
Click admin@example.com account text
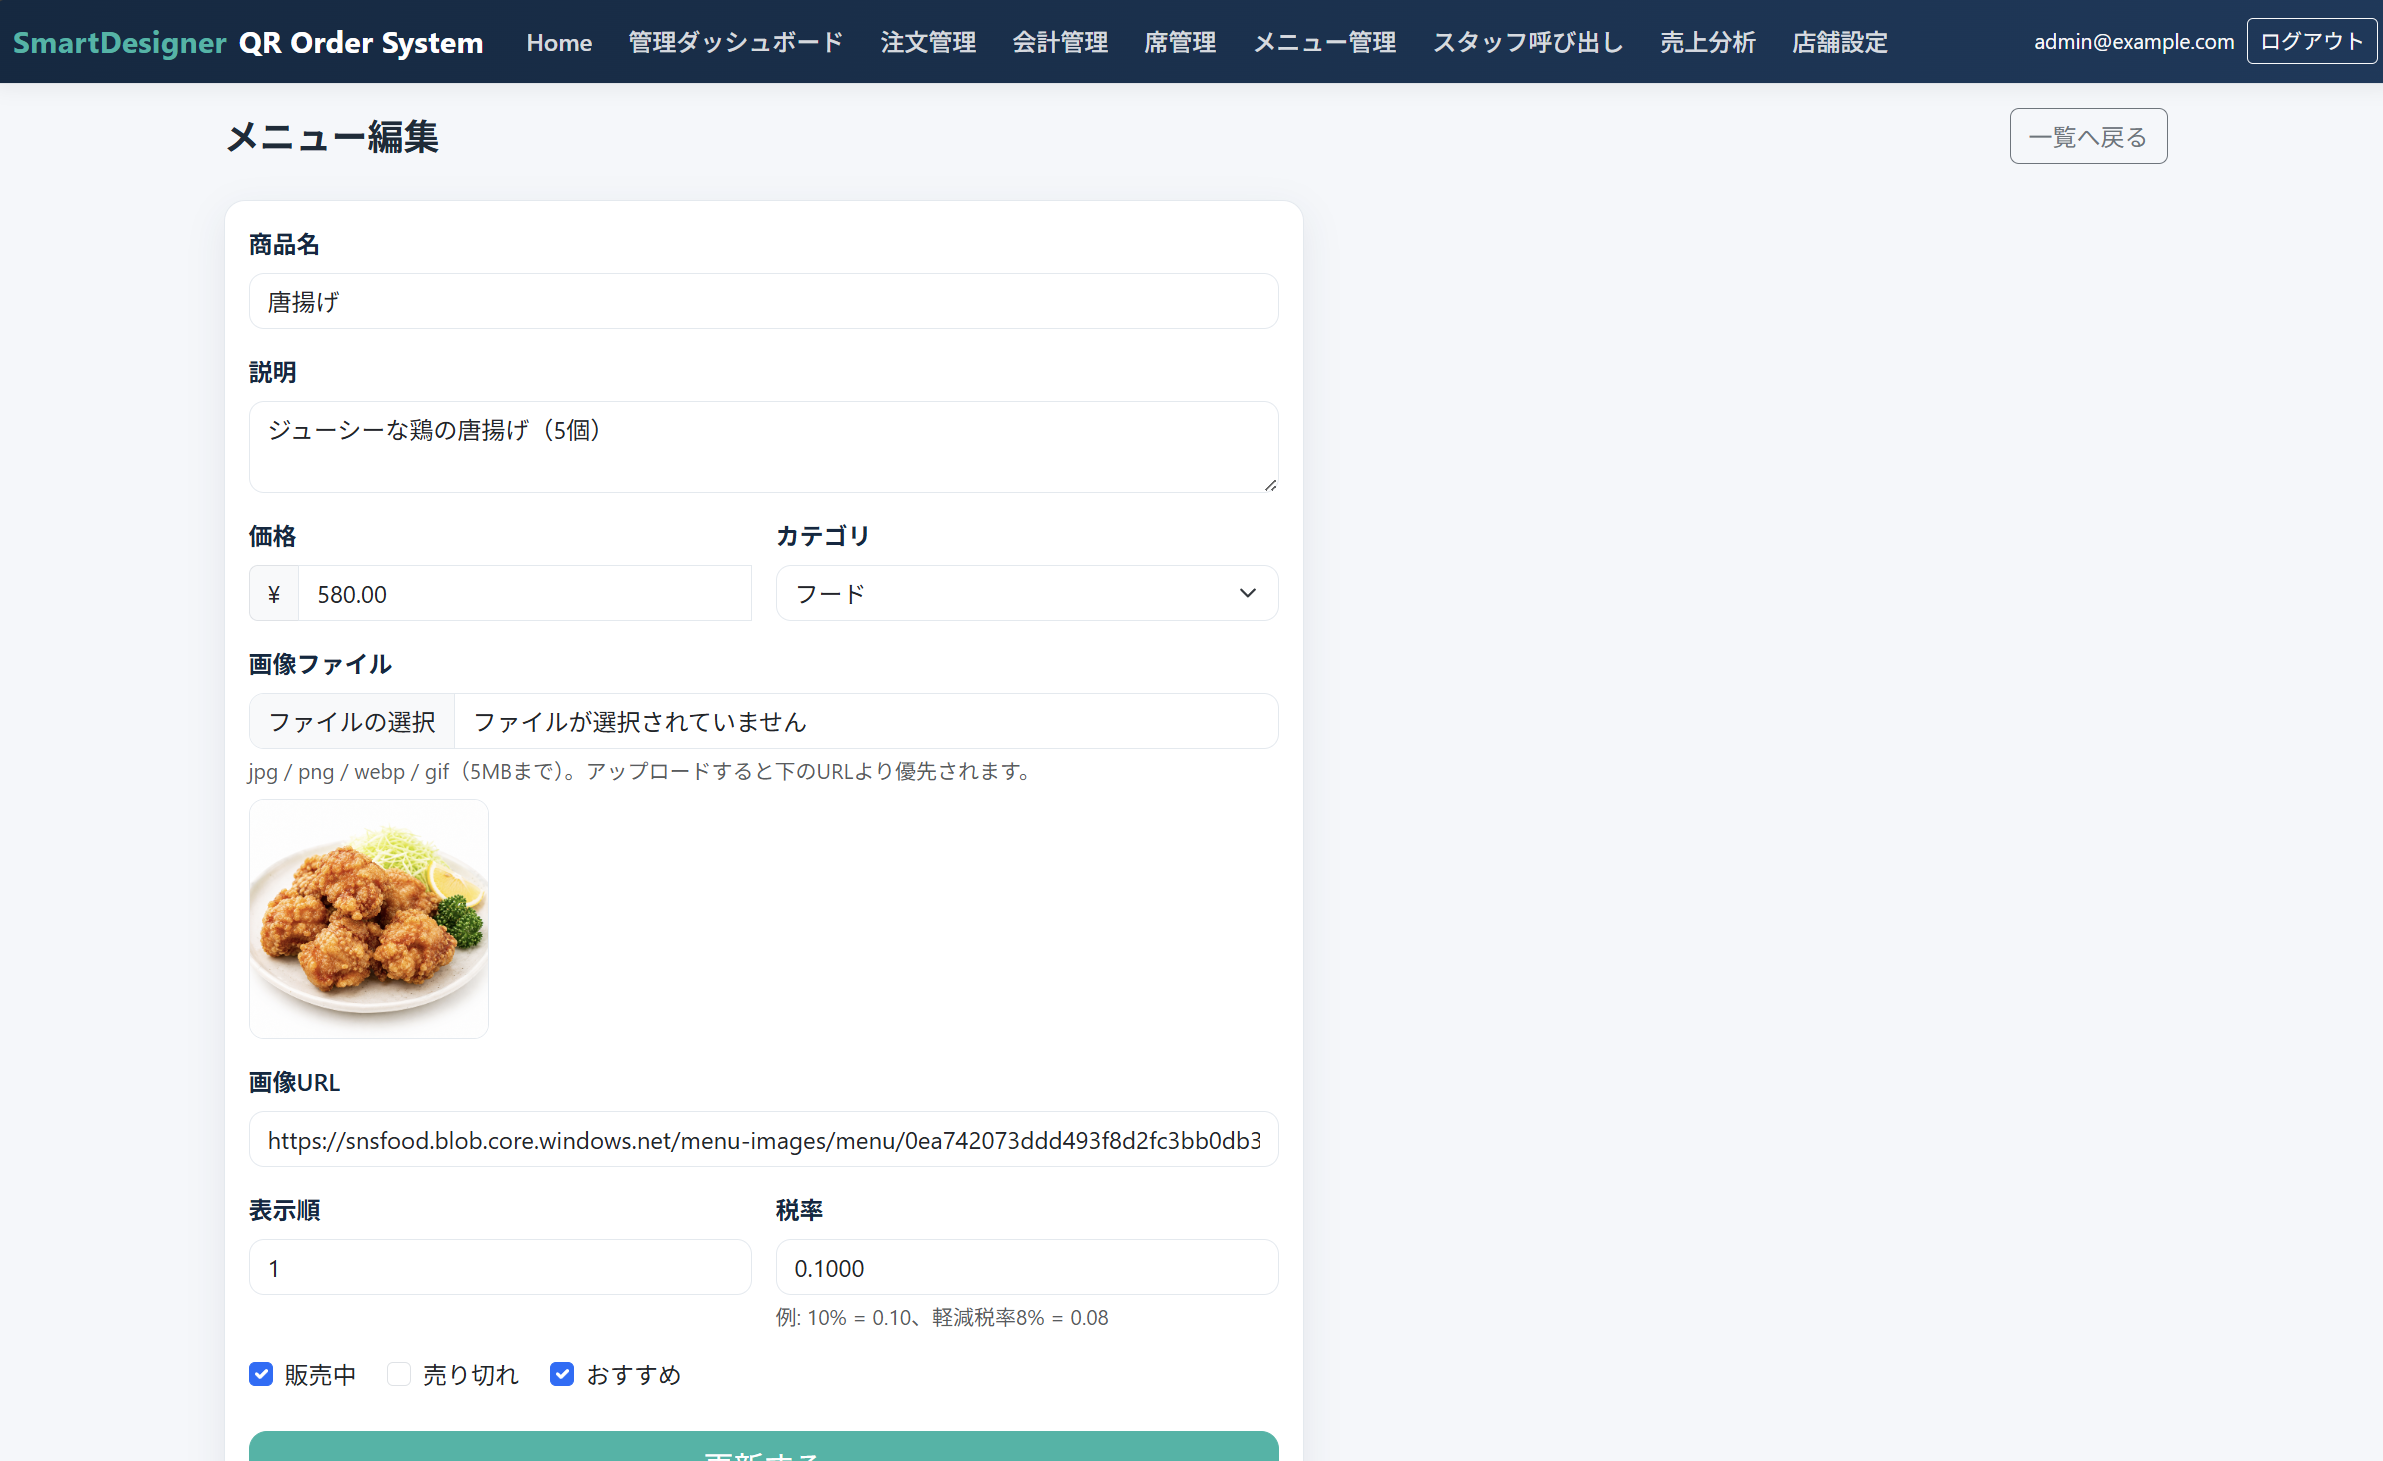click(x=2134, y=42)
